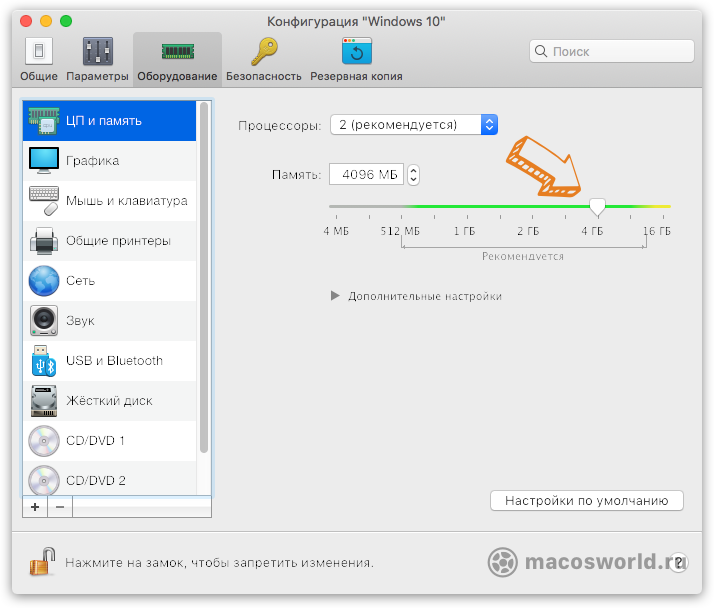Screen dimensions: 714x608
Task: Click the hard disk drive icon
Action: pyautogui.click(x=44, y=401)
